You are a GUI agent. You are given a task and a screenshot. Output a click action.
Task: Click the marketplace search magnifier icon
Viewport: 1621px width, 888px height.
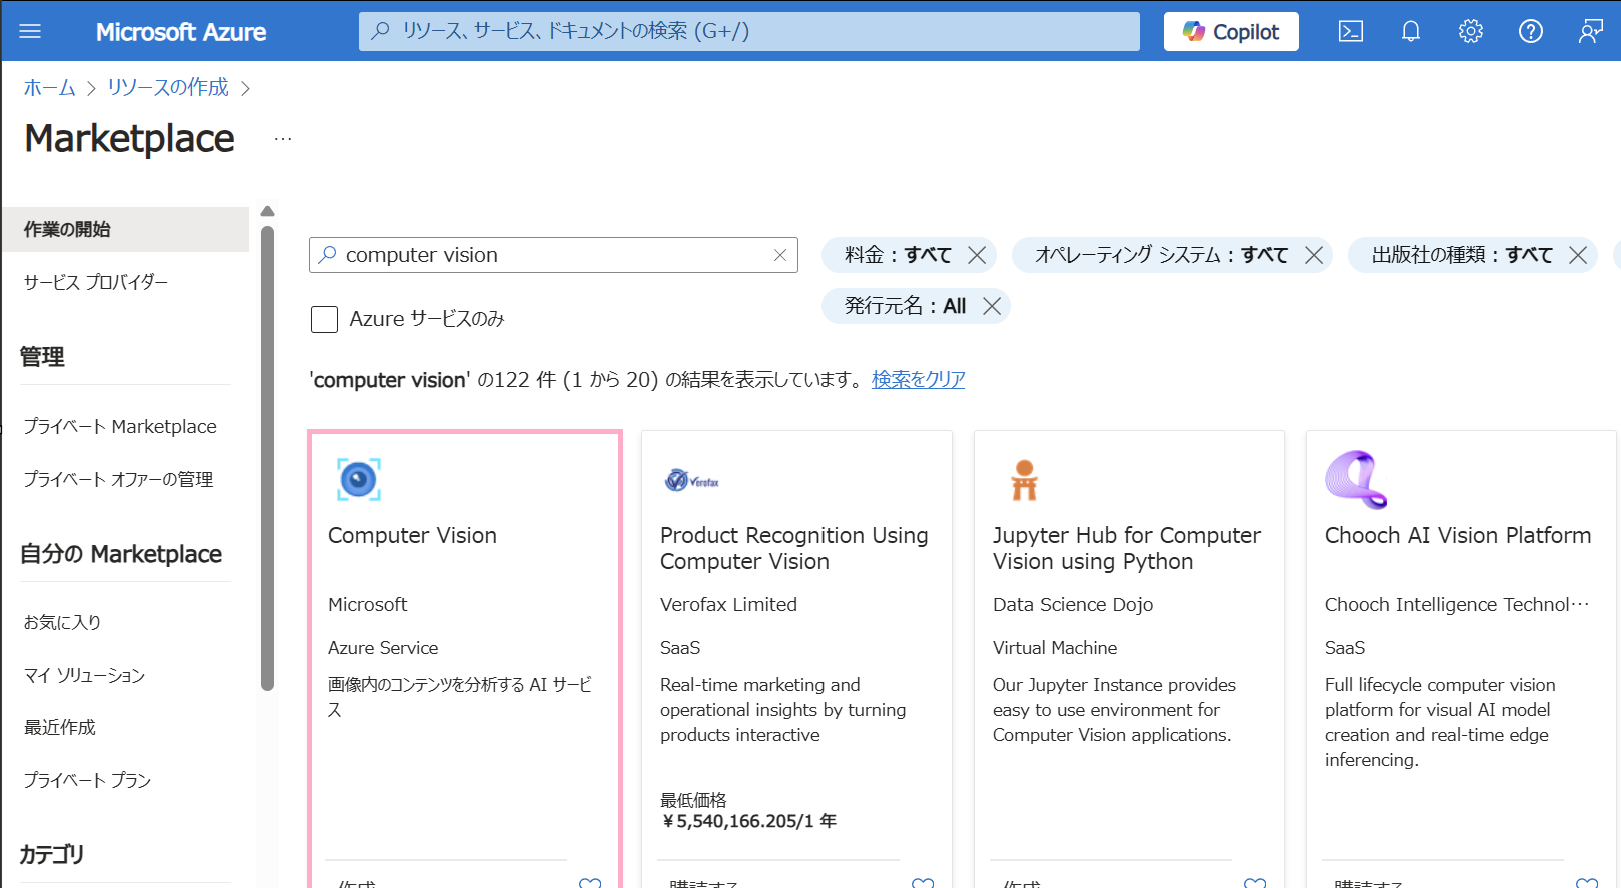click(327, 255)
